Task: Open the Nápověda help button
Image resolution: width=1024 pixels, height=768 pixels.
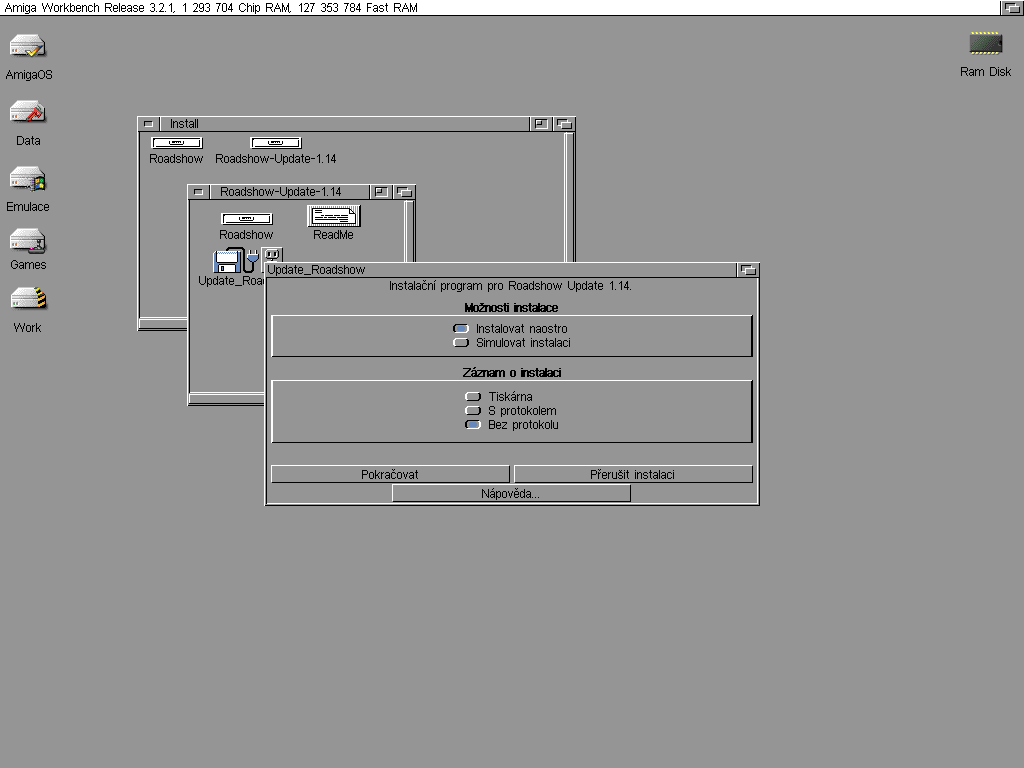Action: point(511,494)
